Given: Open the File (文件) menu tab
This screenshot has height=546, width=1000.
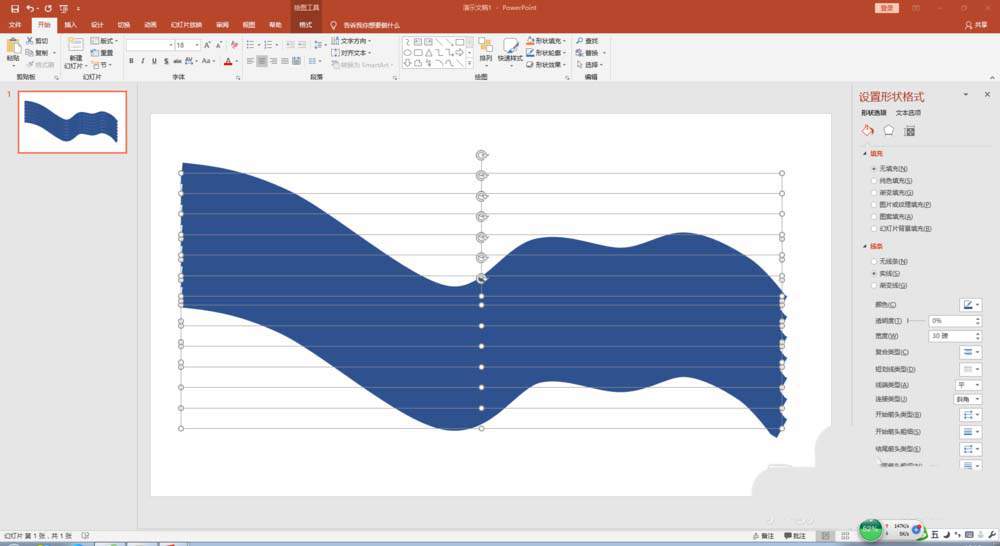Looking at the screenshot, I should pyautogui.click(x=15, y=25).
